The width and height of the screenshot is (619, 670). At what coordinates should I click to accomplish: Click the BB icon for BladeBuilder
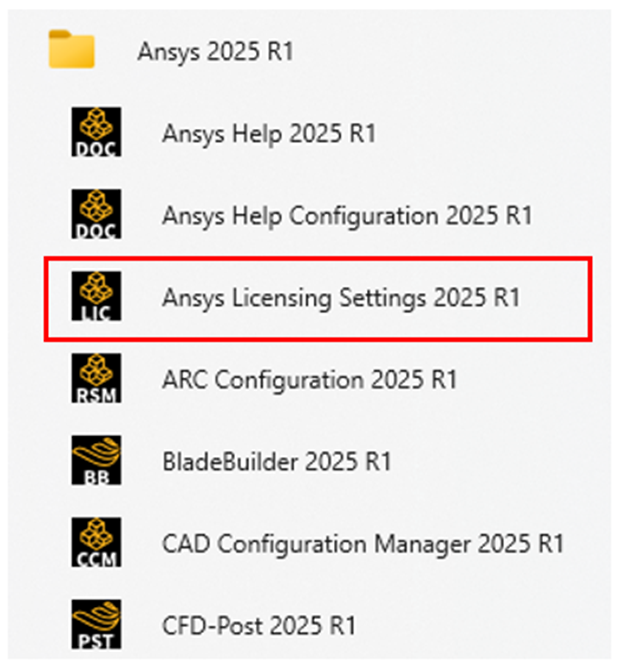click(x=96, y=460)
